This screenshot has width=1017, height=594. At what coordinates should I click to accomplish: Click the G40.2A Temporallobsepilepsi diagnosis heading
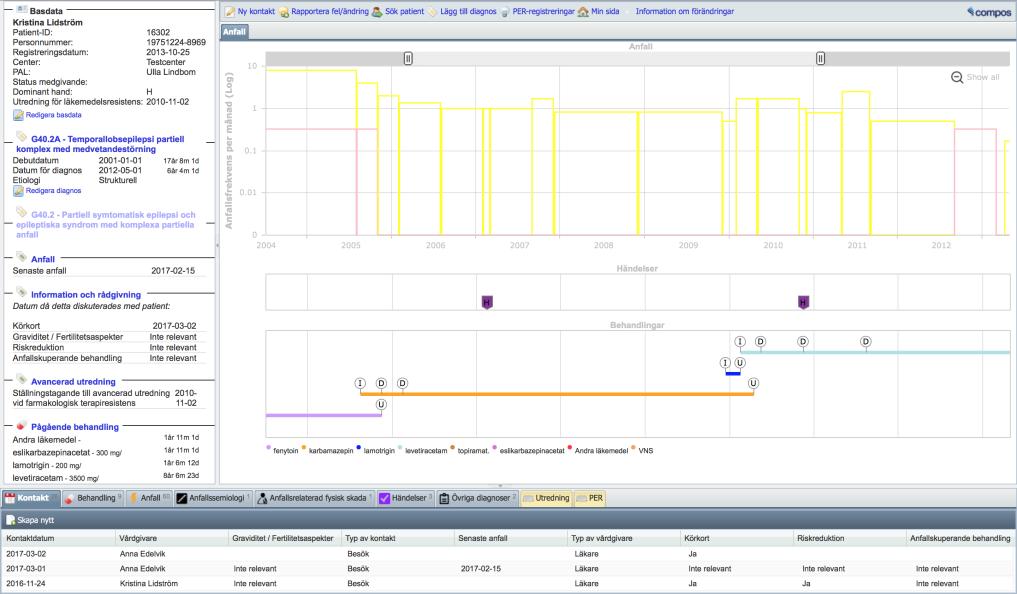click(x=101, y=144)
